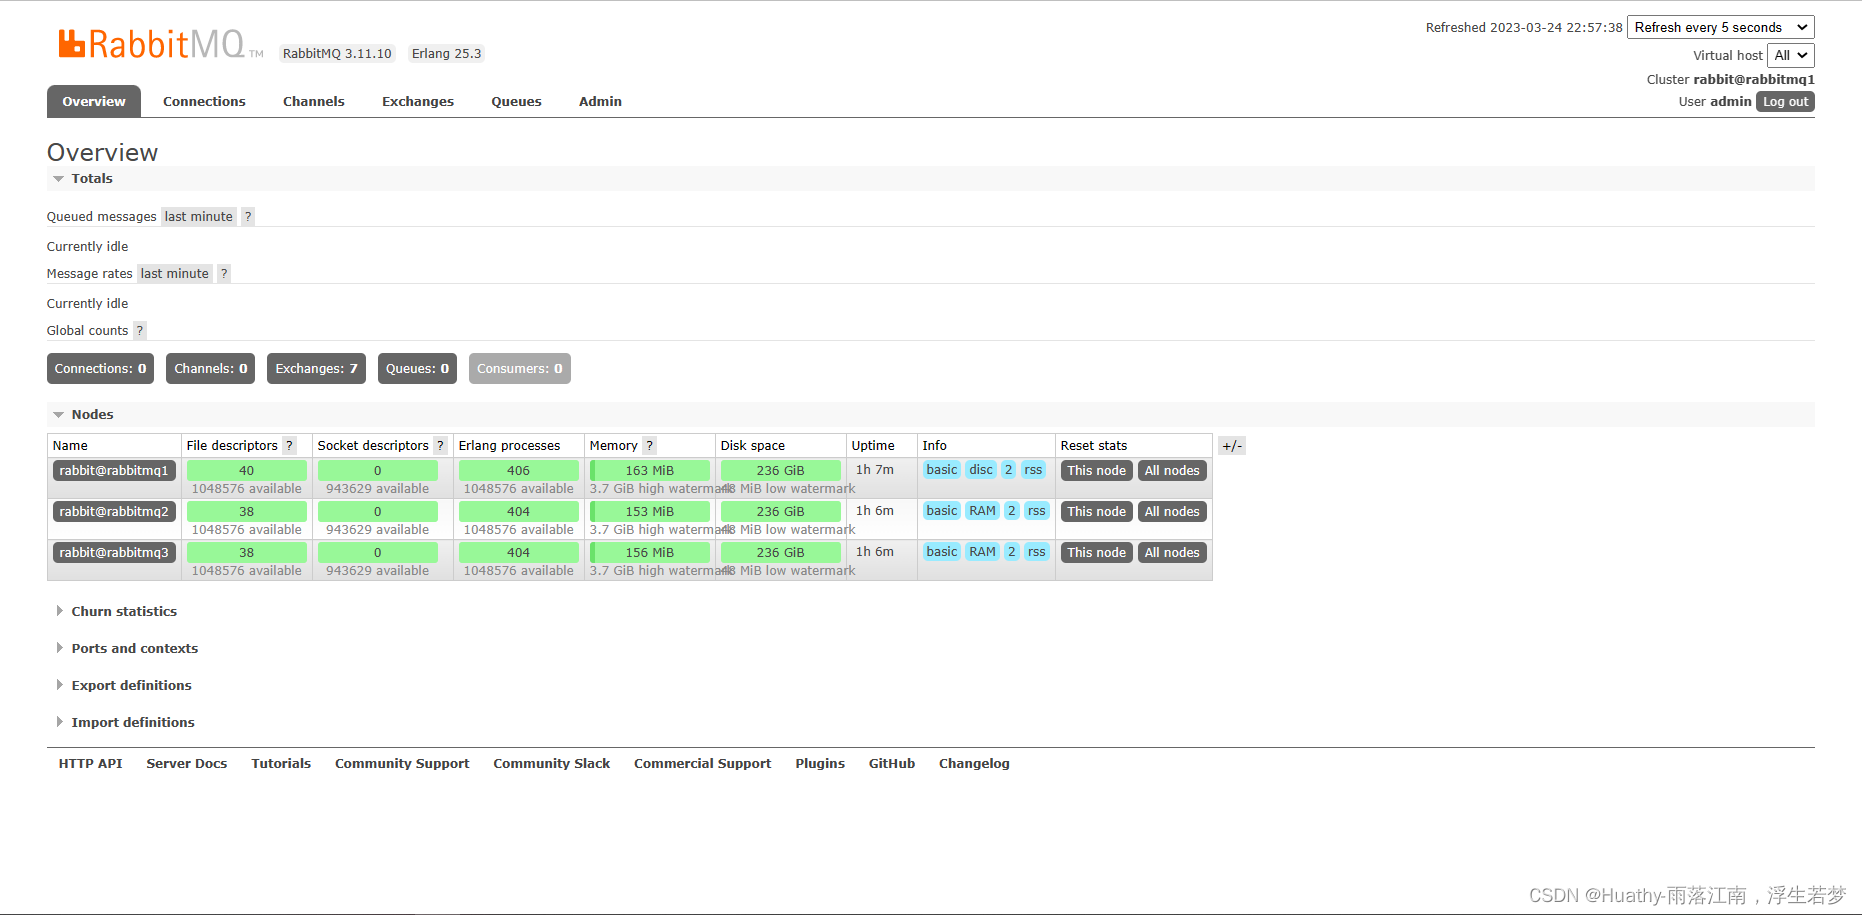This screenshot has width=1862, height=915.
Task: Click the rss tag on rabbitmq3
Action: pyautogui.click(x=1037, y=551)
